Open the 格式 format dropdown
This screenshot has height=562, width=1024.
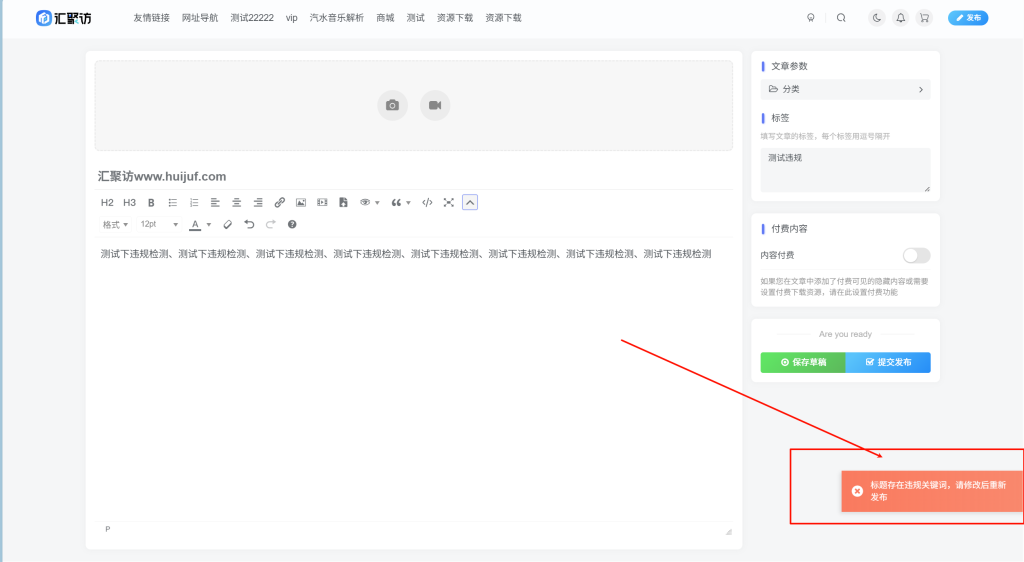[x=115, y=225]
